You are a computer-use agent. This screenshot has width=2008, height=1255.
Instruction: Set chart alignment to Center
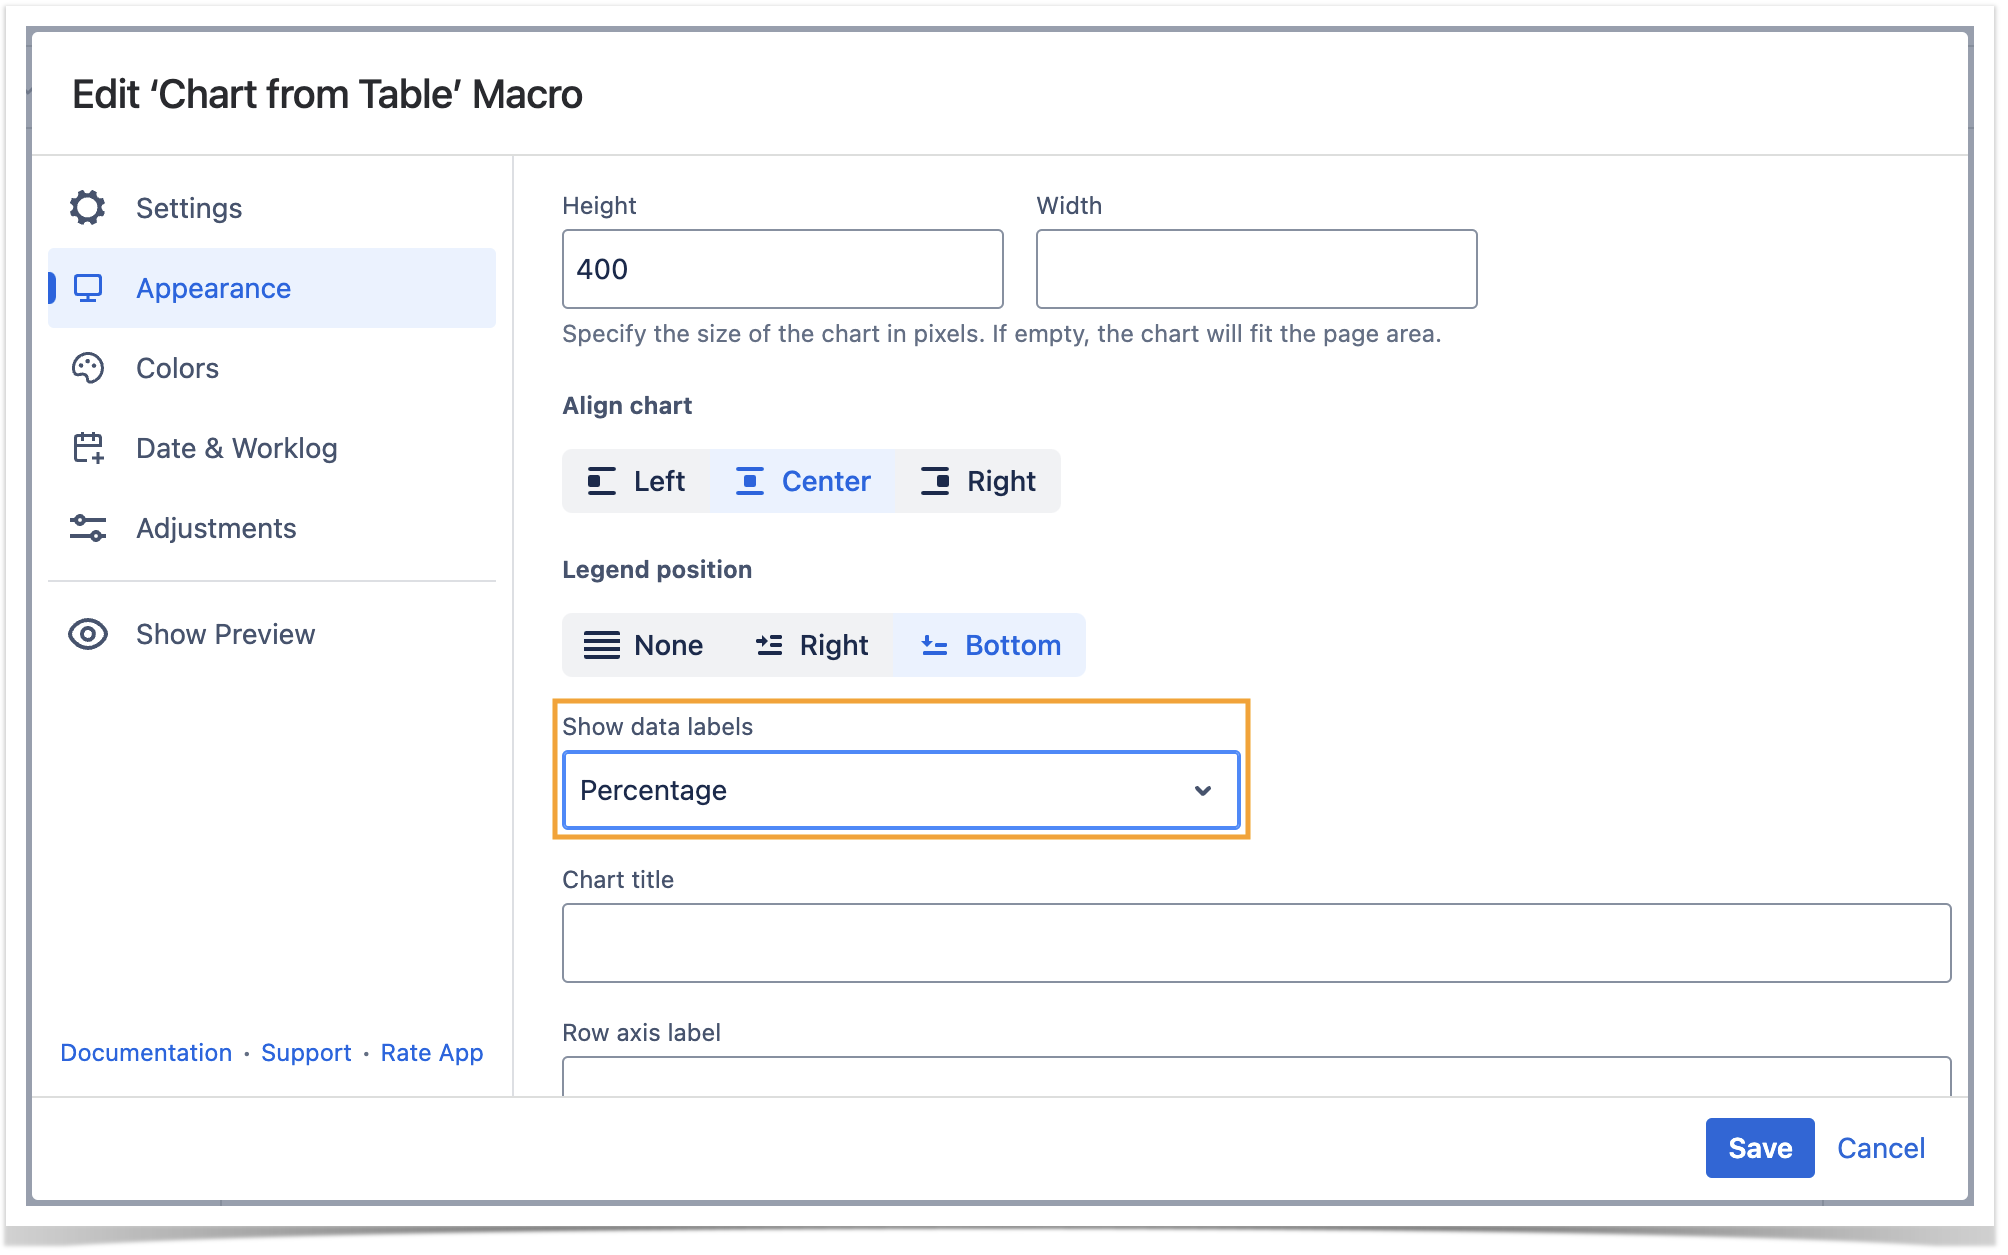(x=803, y=481)
